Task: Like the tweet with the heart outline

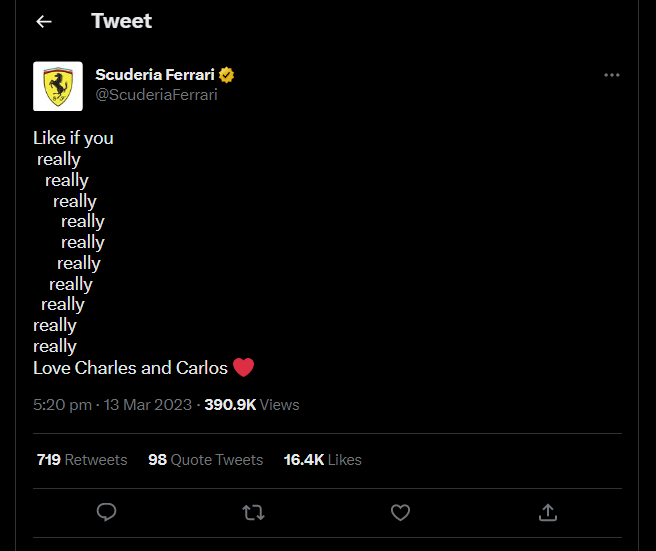Action: [400, 513]
